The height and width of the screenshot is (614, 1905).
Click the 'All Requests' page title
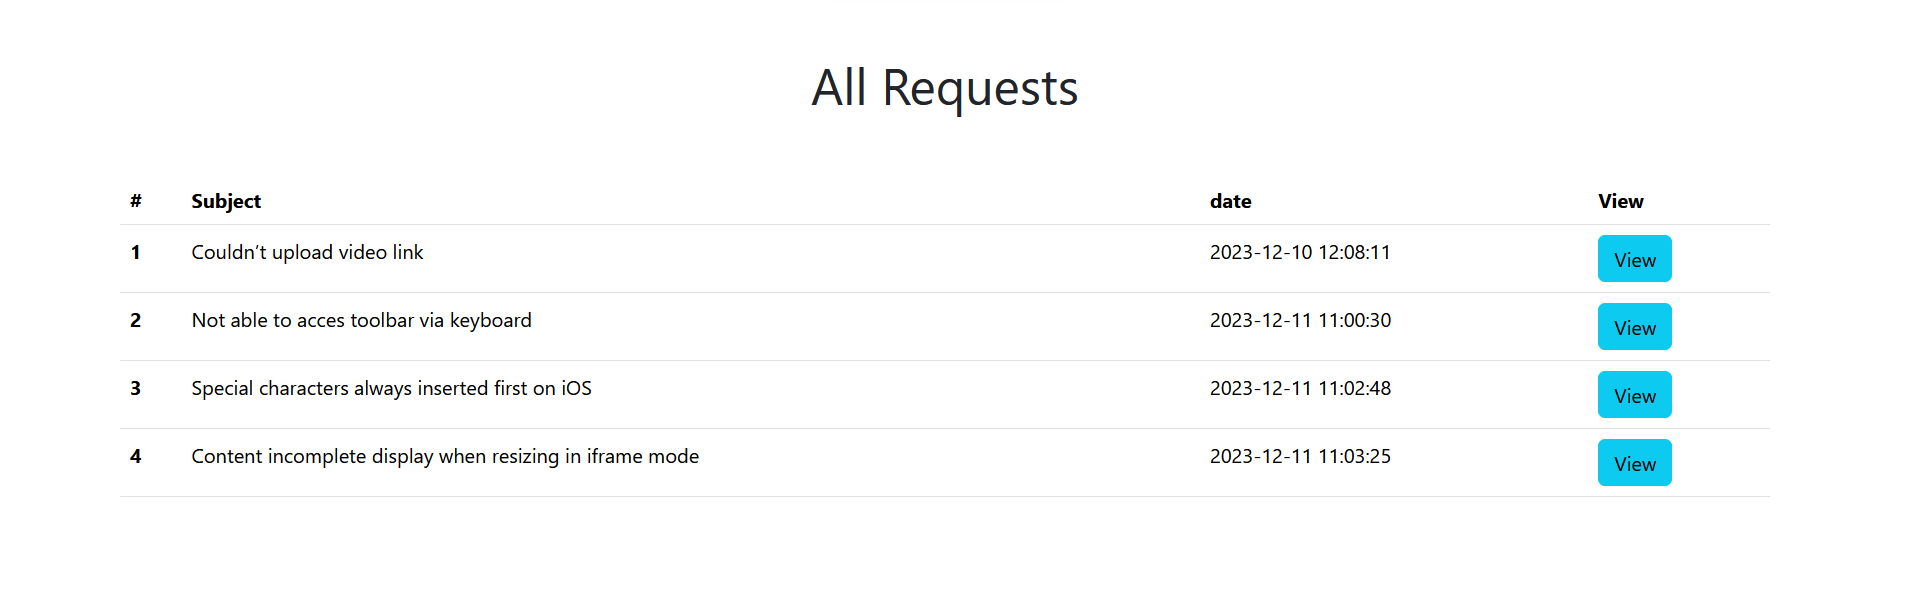coord(944,88)
